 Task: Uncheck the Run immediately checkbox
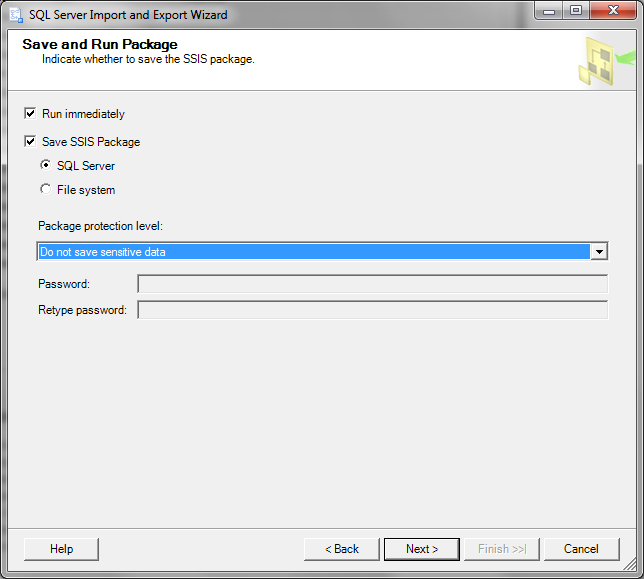[x=30, y=113]
